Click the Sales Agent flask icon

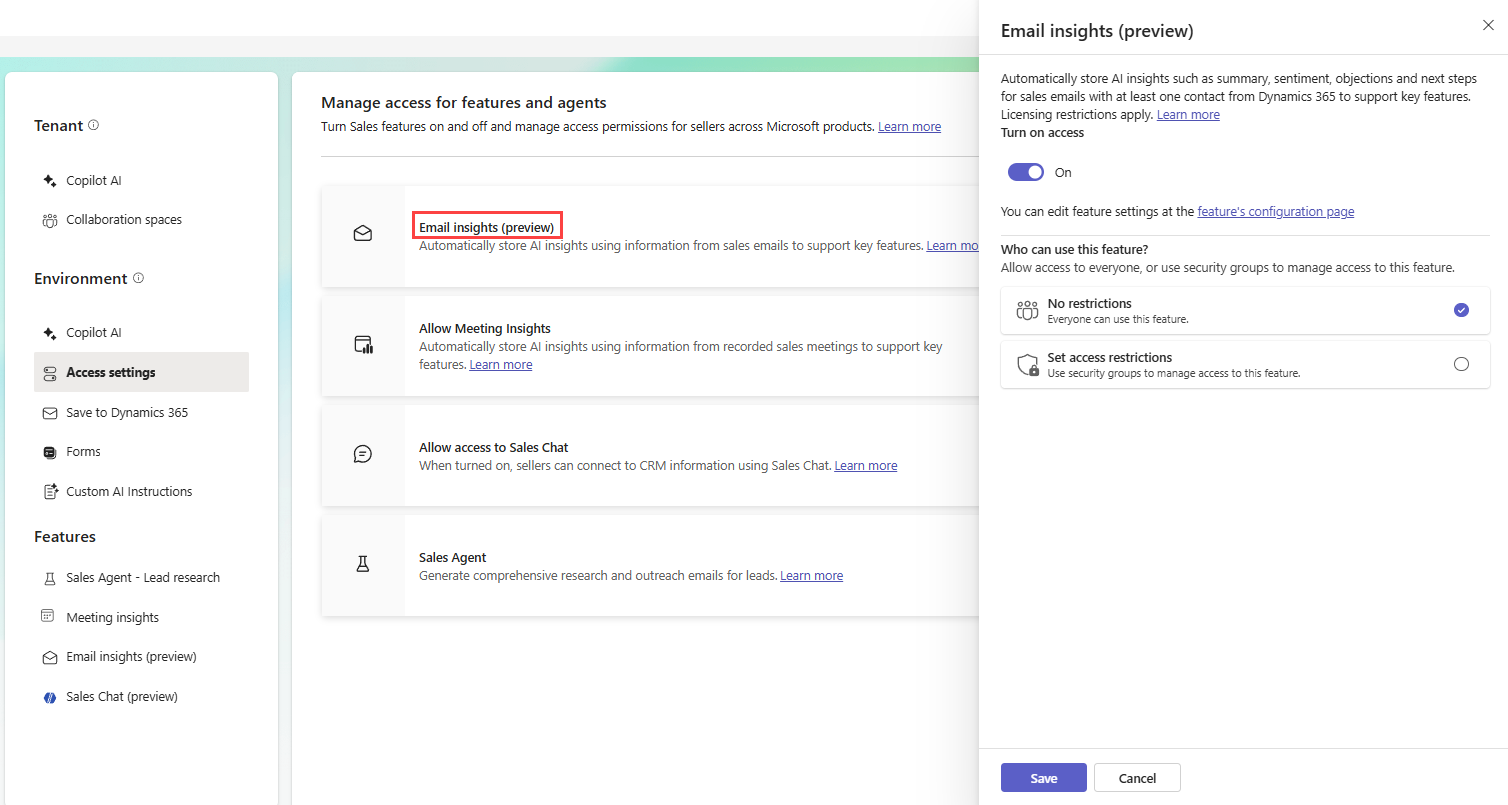[x=49, y=577]
